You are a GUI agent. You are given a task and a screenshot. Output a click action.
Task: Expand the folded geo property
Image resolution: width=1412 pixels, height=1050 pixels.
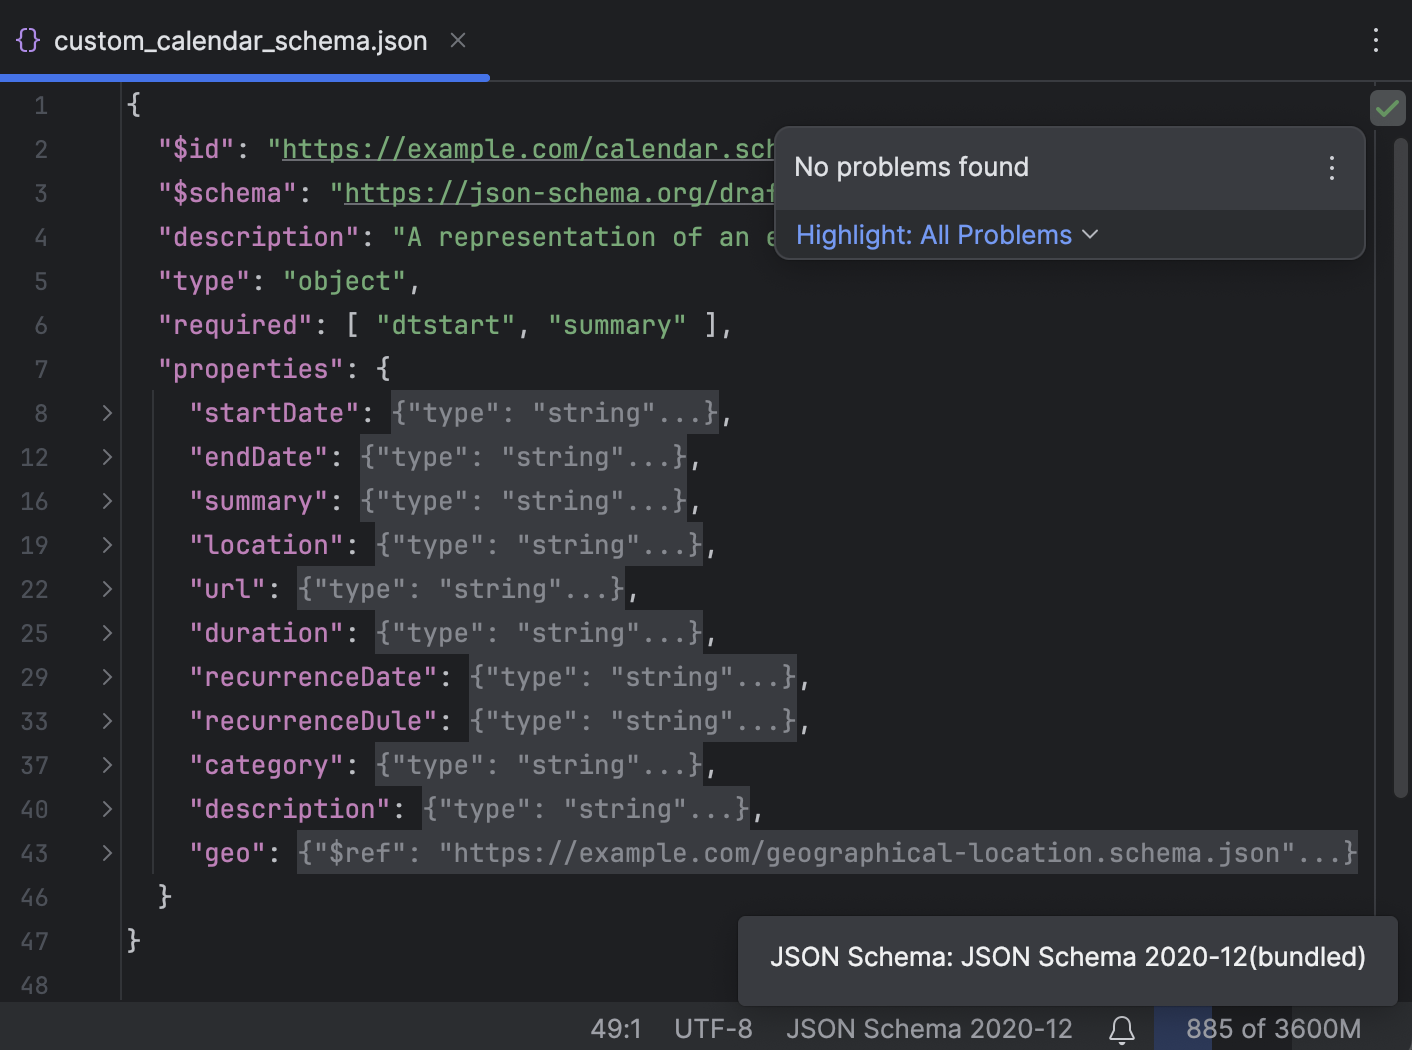106,853
